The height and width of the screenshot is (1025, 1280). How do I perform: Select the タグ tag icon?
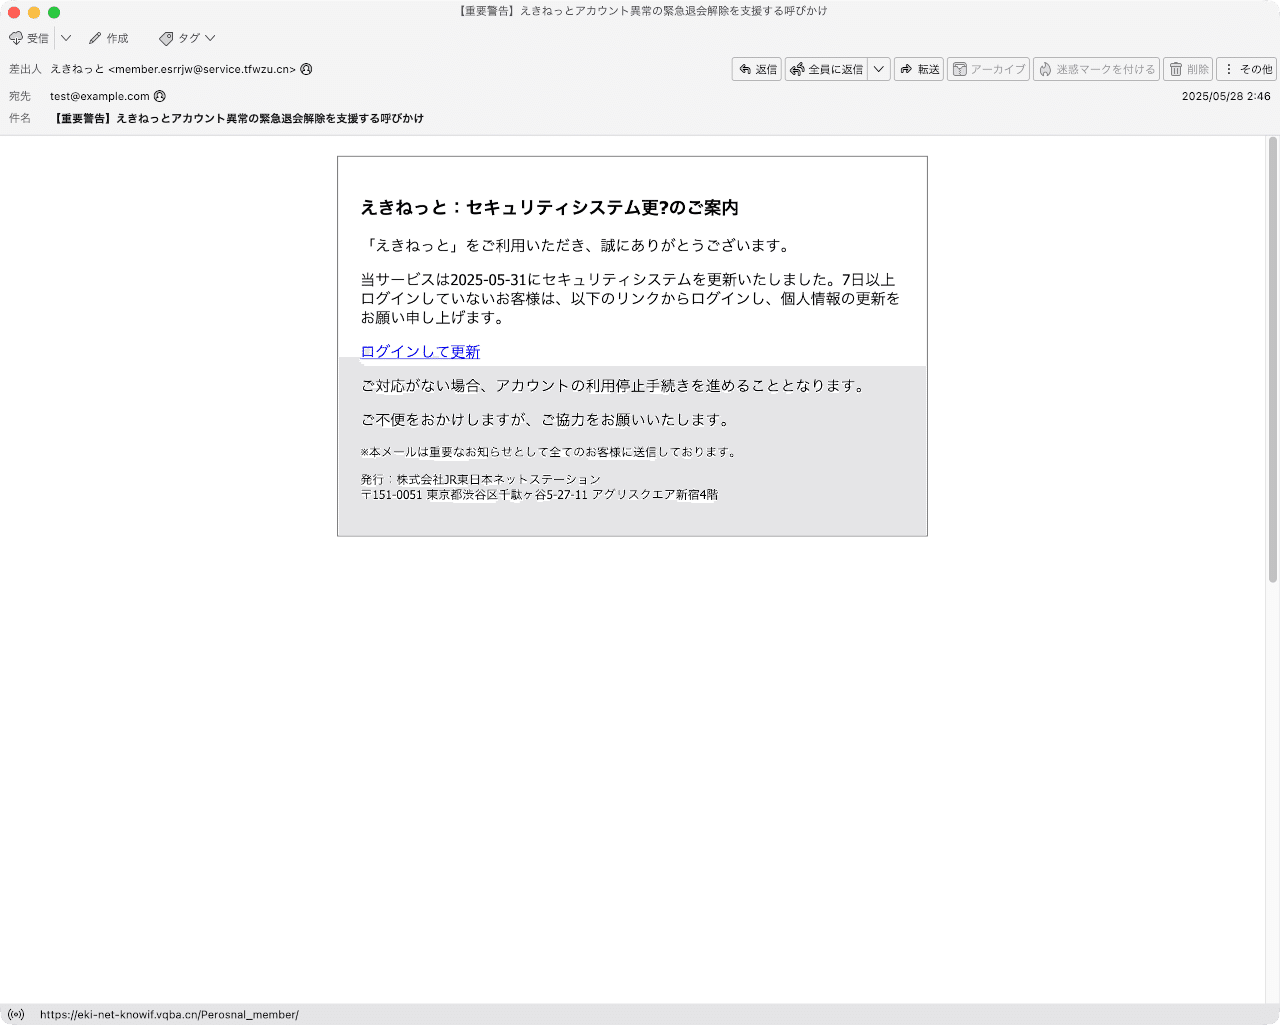pyautogui.click(x=166, y=38)
